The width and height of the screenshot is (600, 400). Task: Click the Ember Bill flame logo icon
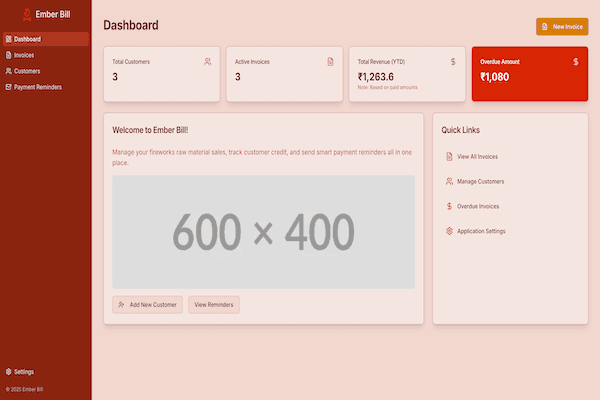(x=26, y=15)
